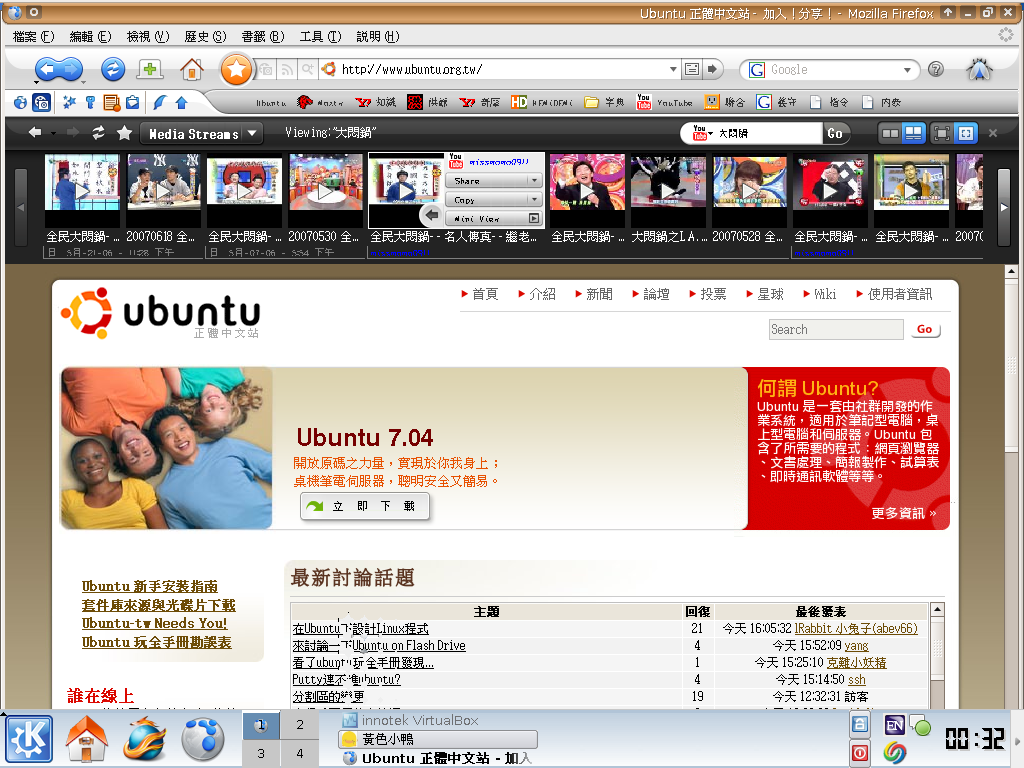Click the go arrow beside address bar

(x=712, y=69)
